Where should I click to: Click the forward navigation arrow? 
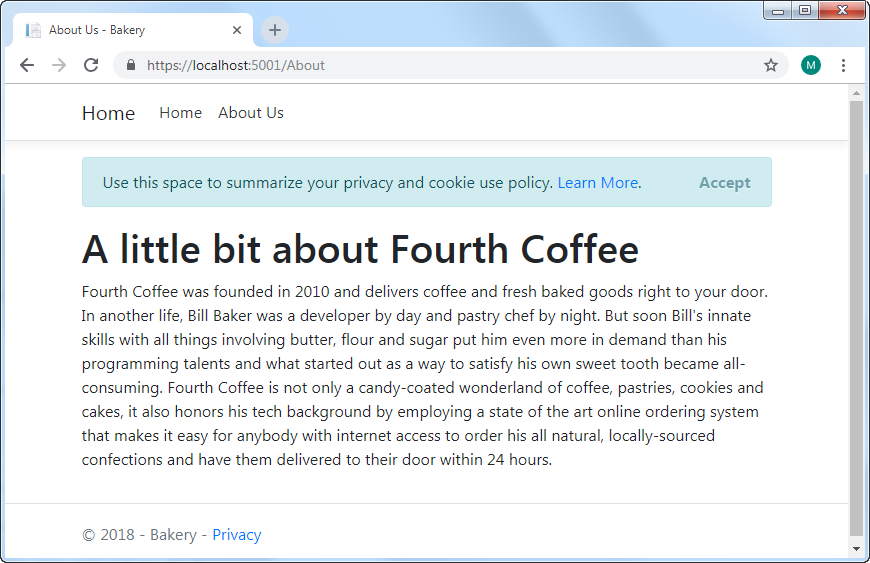59,65
